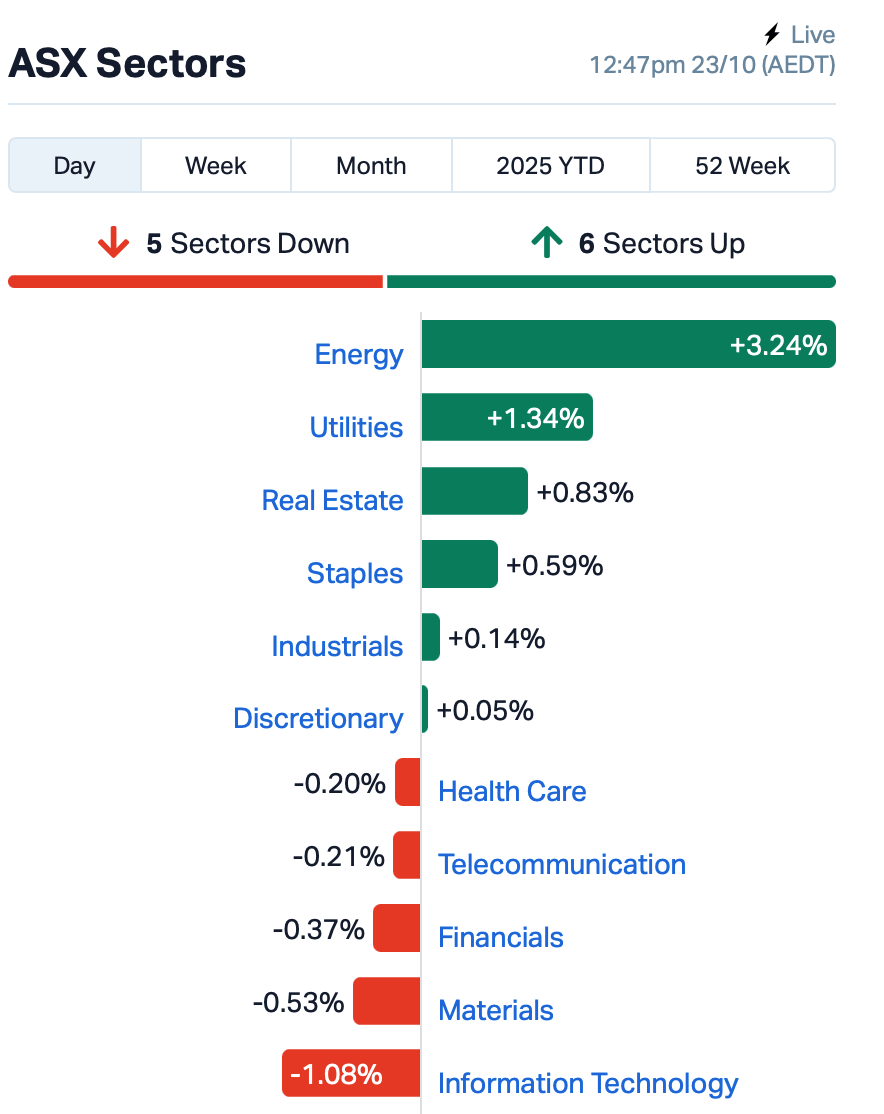884x1114 pixels.
Task: Select the Day timeframe tab
Action: pyautogui.click(x=75, y=165)
